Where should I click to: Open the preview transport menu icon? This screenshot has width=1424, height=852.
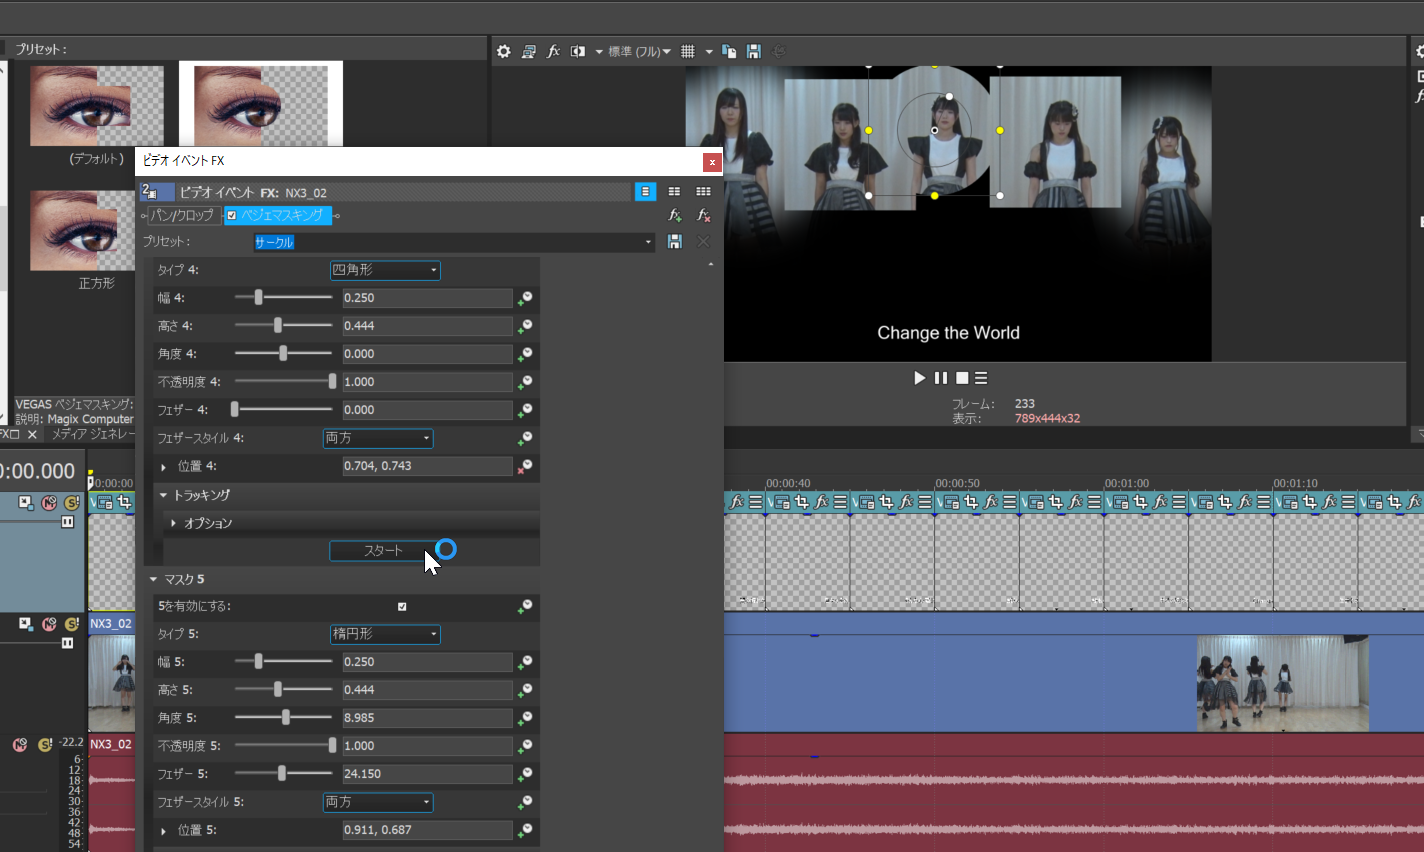pyautogui.click(x=982, y=378)
